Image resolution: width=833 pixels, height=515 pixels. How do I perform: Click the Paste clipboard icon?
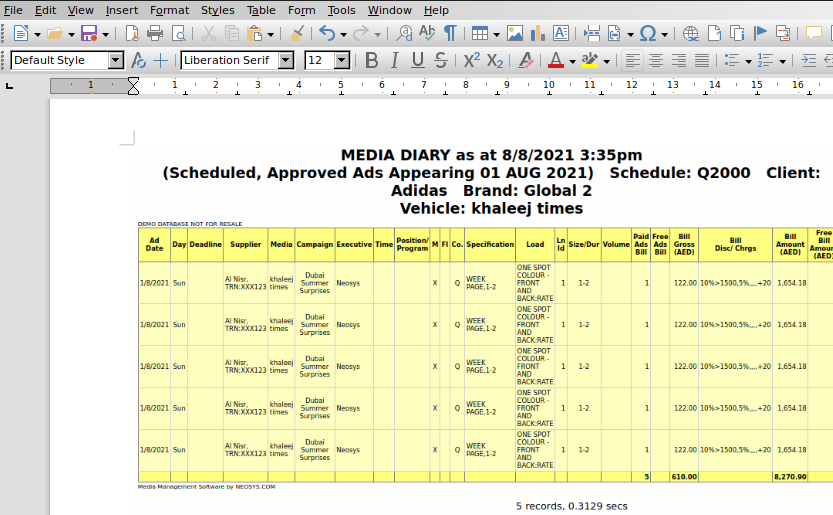[255, 33]
